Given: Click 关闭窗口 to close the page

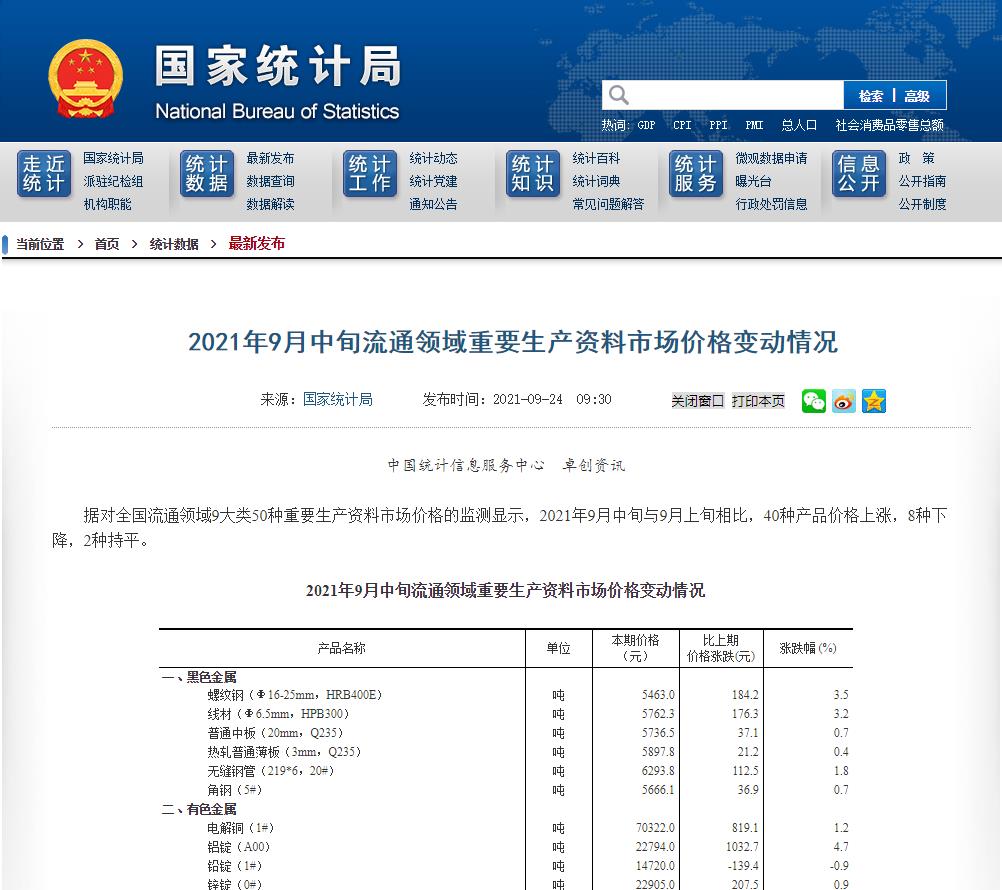Looking at the screenshot, I should [697, 400].
